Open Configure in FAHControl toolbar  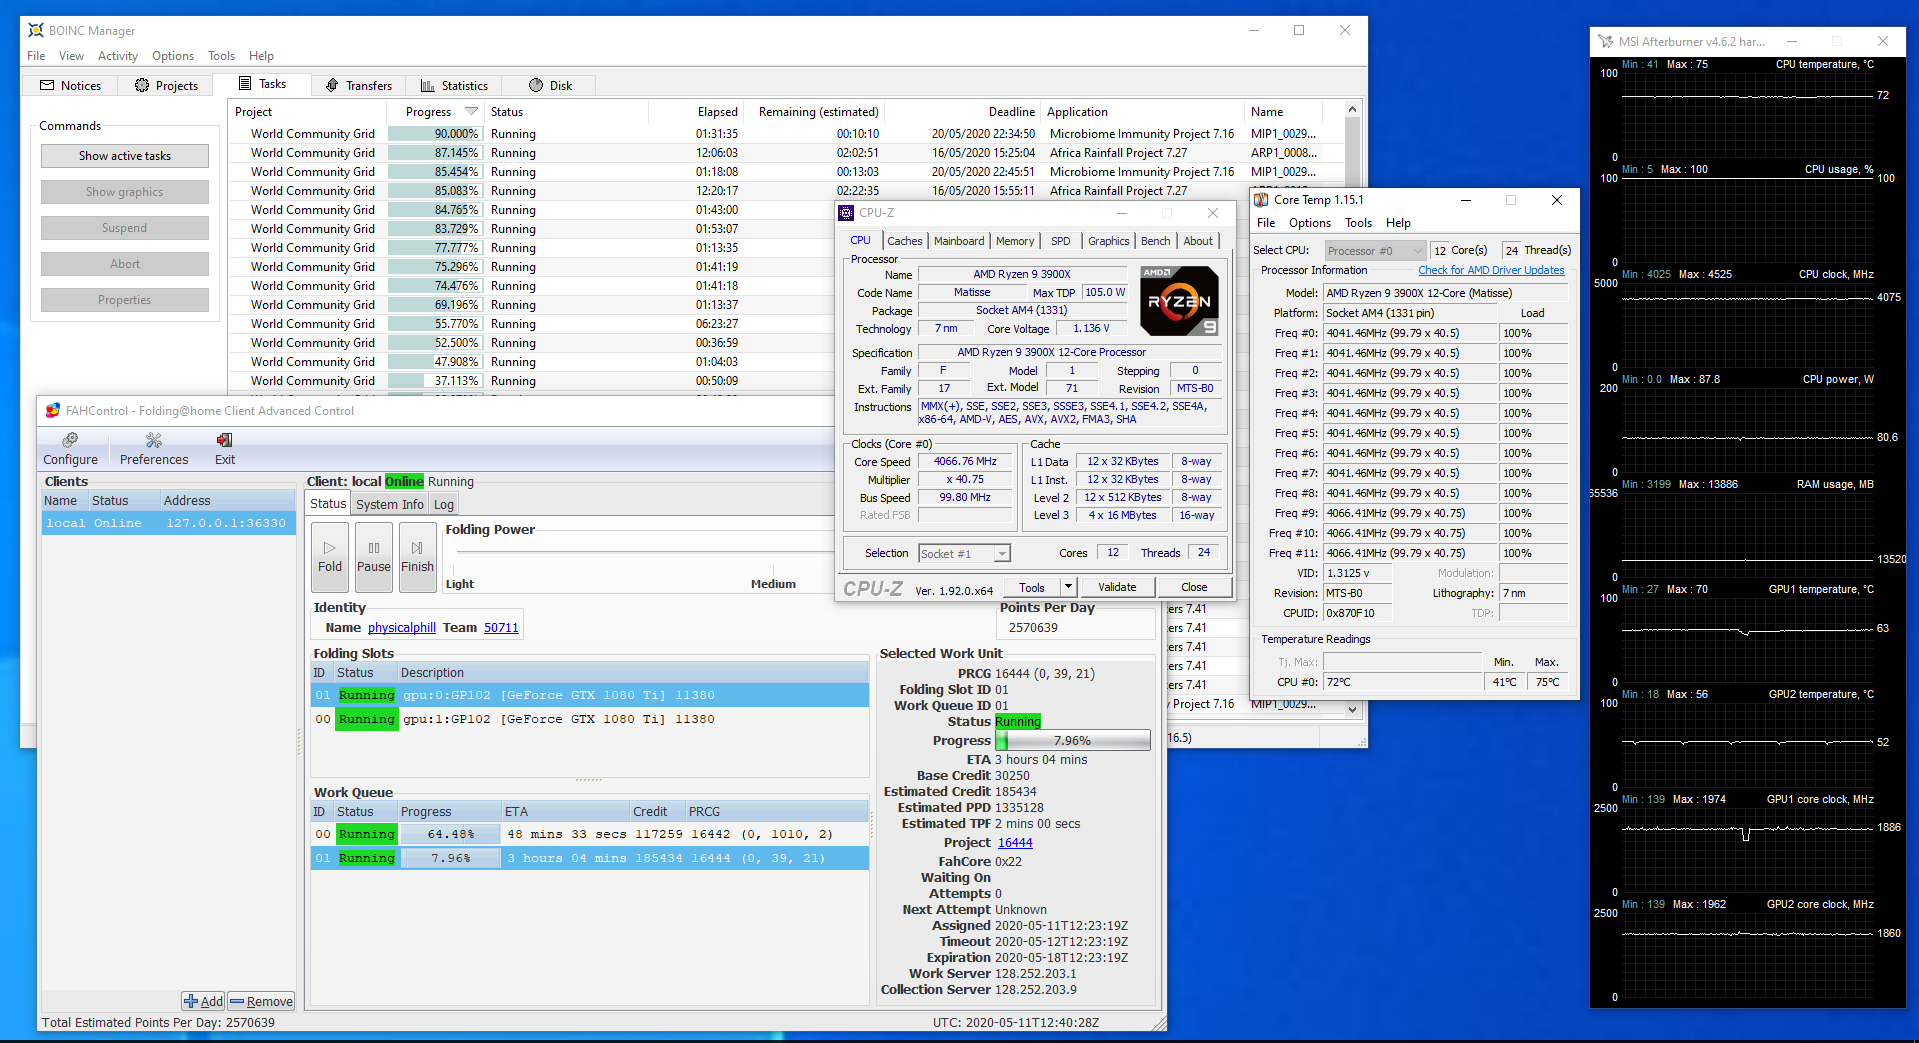70,449
